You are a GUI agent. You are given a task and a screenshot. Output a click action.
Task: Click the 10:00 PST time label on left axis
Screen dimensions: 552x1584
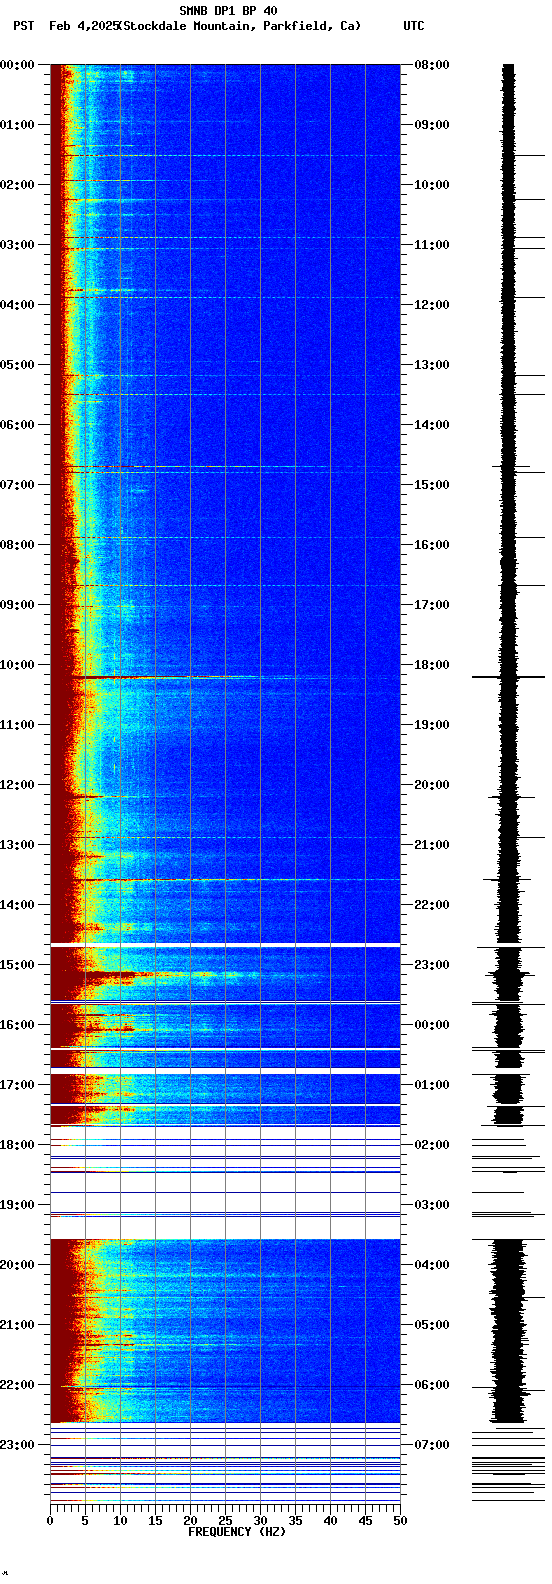[18, 665]
